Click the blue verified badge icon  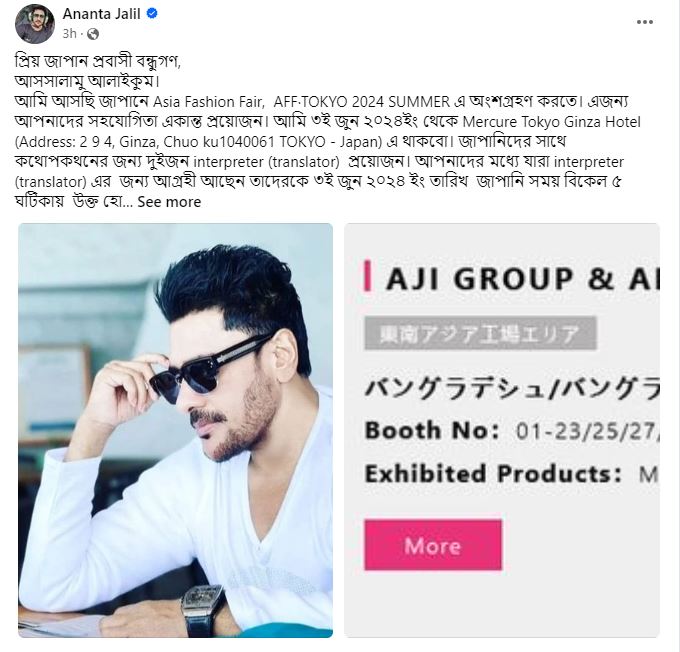(x=152, y=13)
